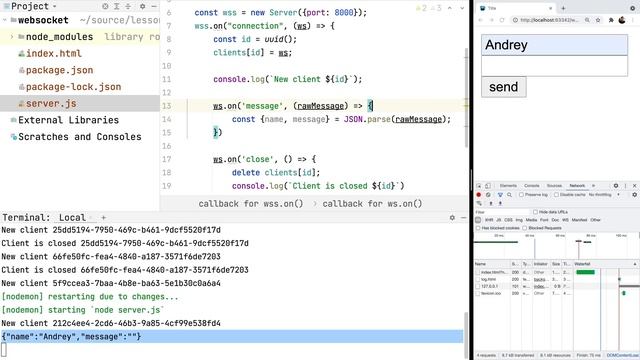Image resolution: width=640 pixels, height=360 pixels.
Task: Click the editor vertical scrollbar
Action: pos(466,98)
